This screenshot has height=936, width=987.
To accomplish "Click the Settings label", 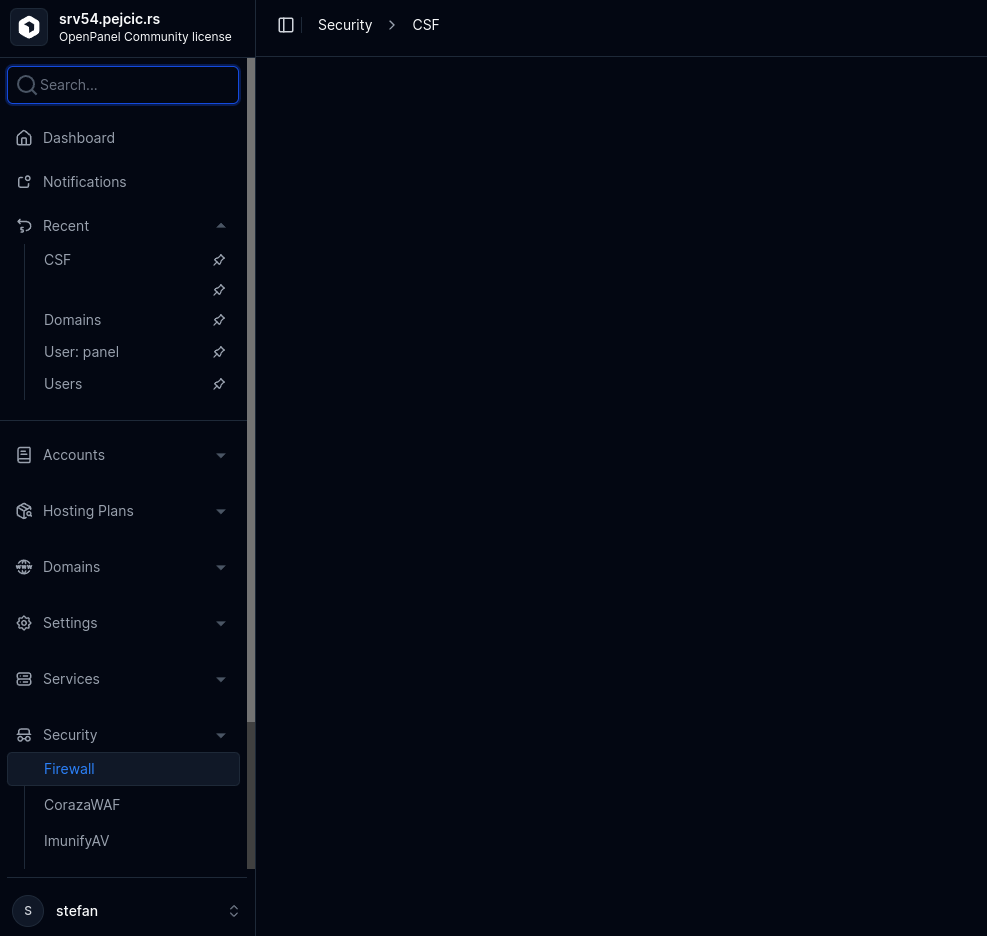I will click(x=70, y=623).
